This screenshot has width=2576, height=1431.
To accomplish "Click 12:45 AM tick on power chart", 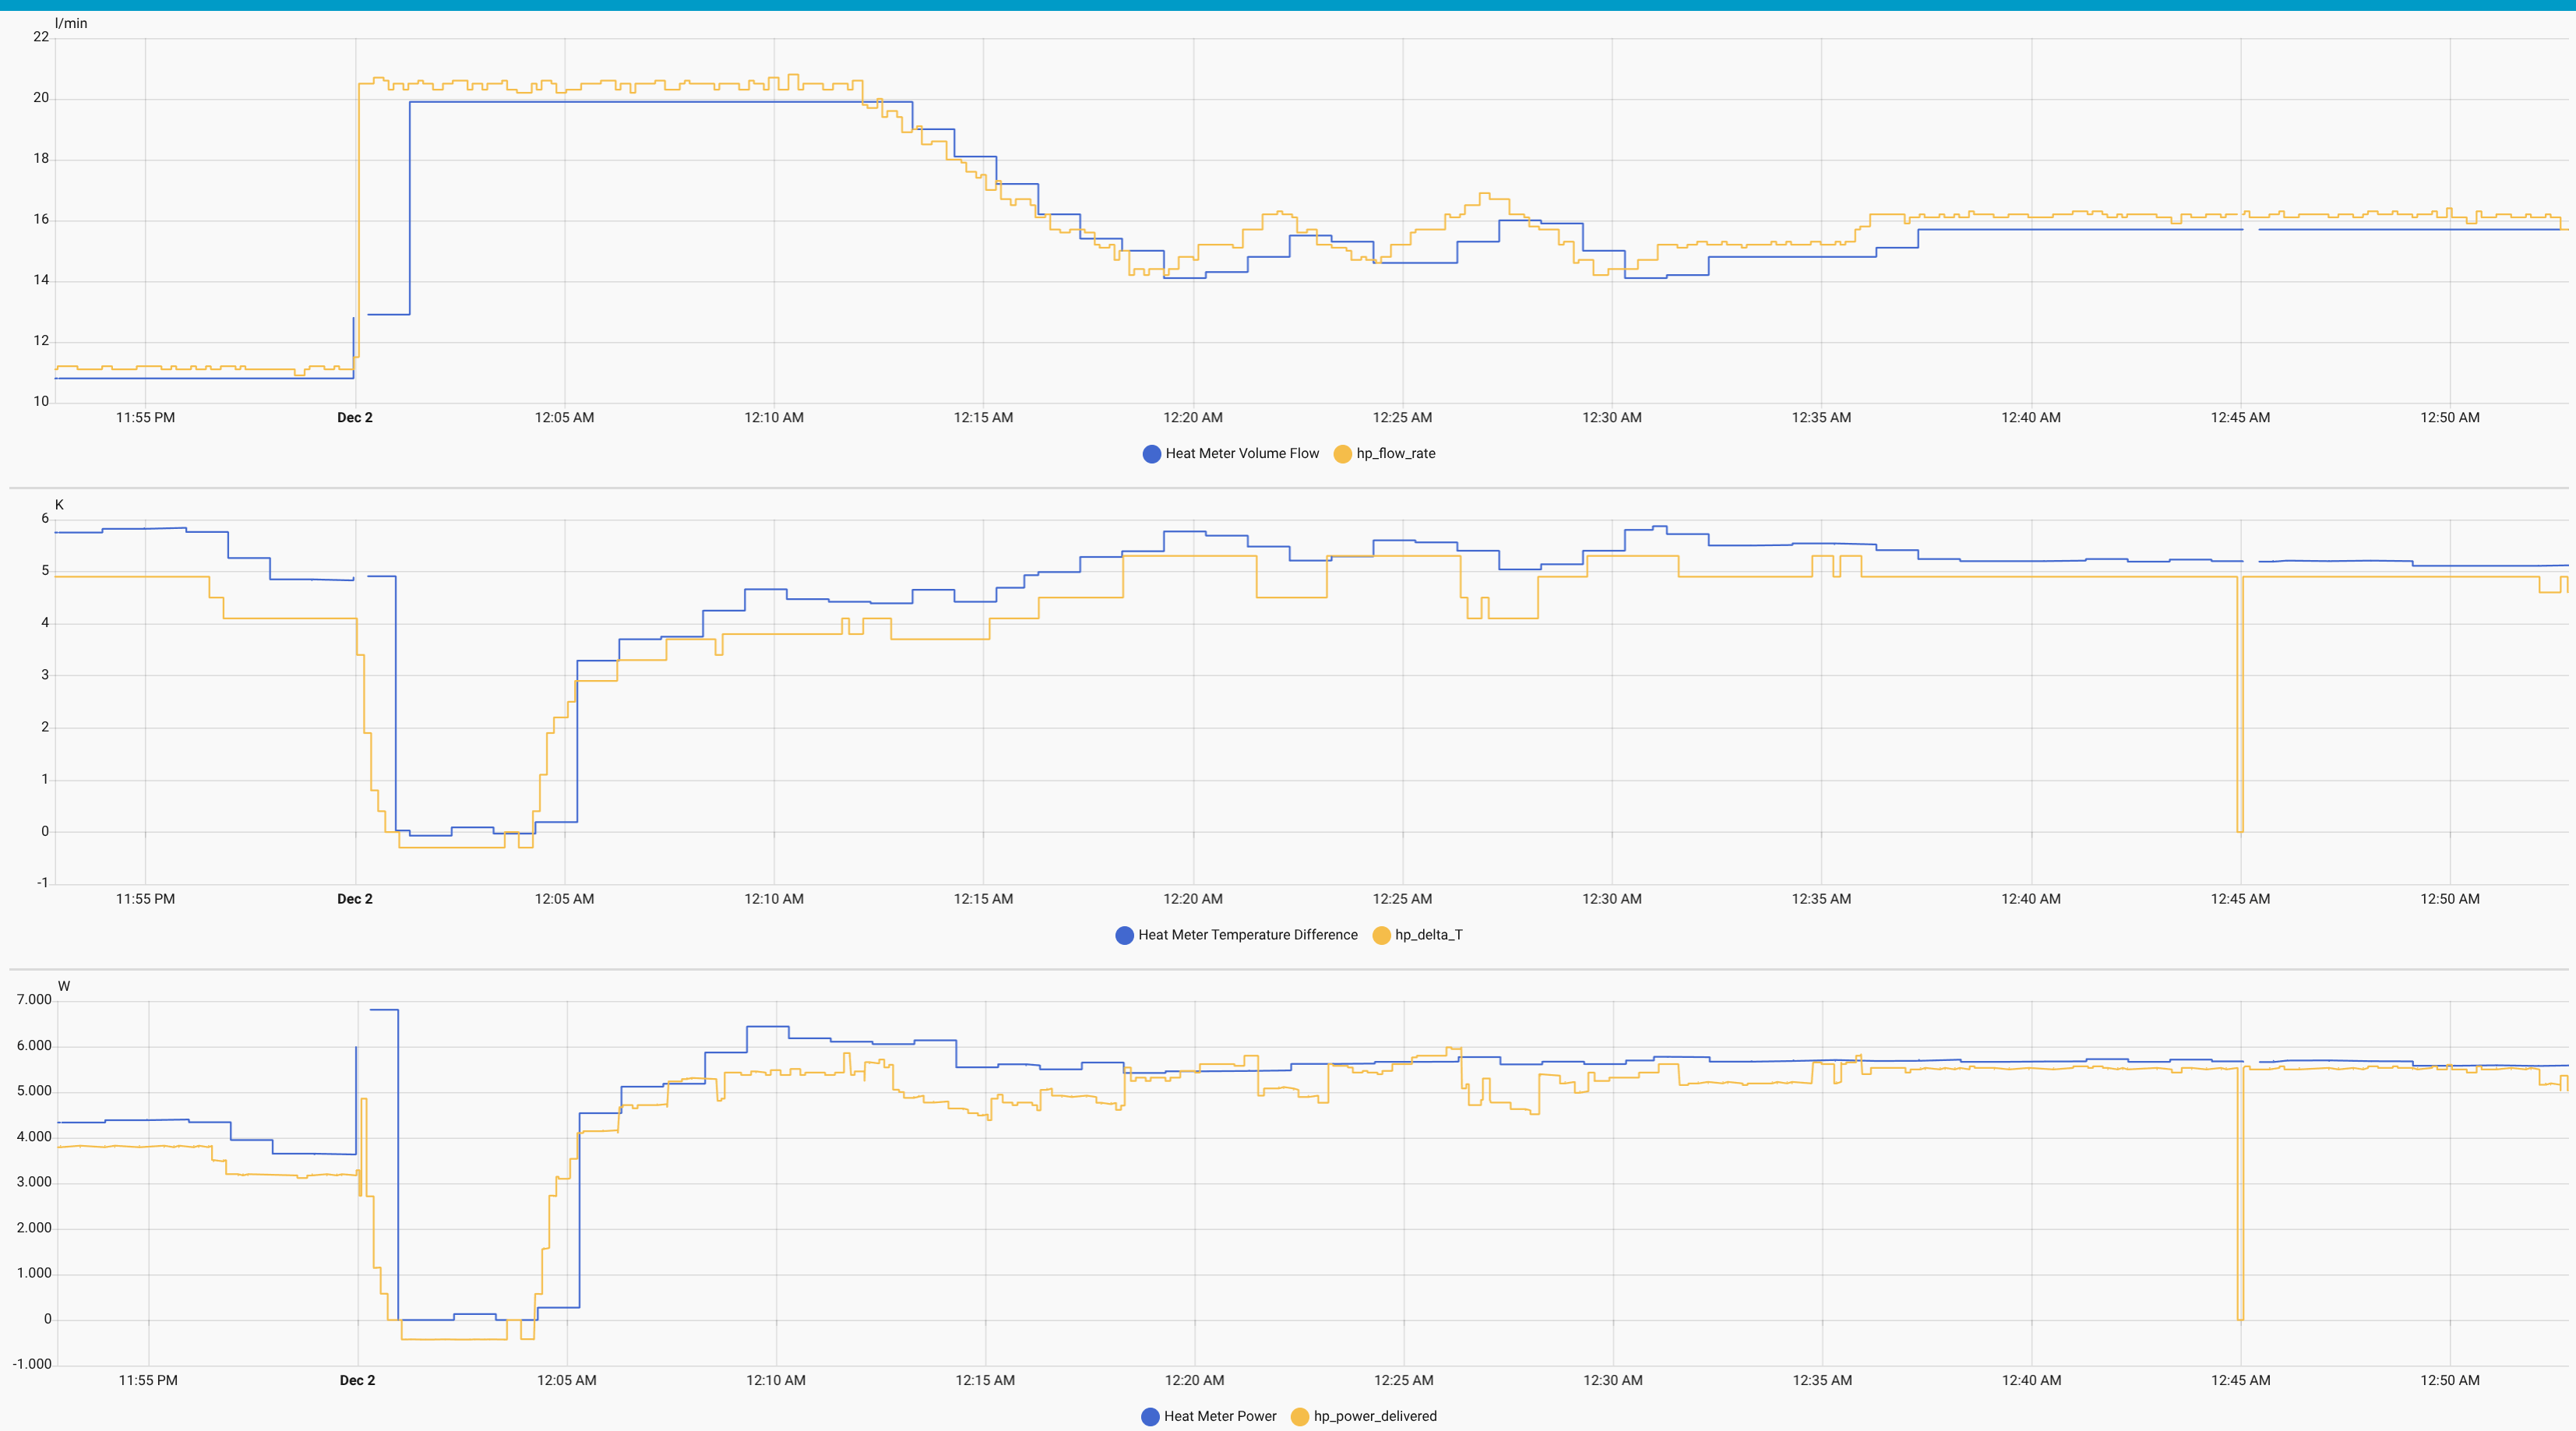I will pos(2240,1380).
